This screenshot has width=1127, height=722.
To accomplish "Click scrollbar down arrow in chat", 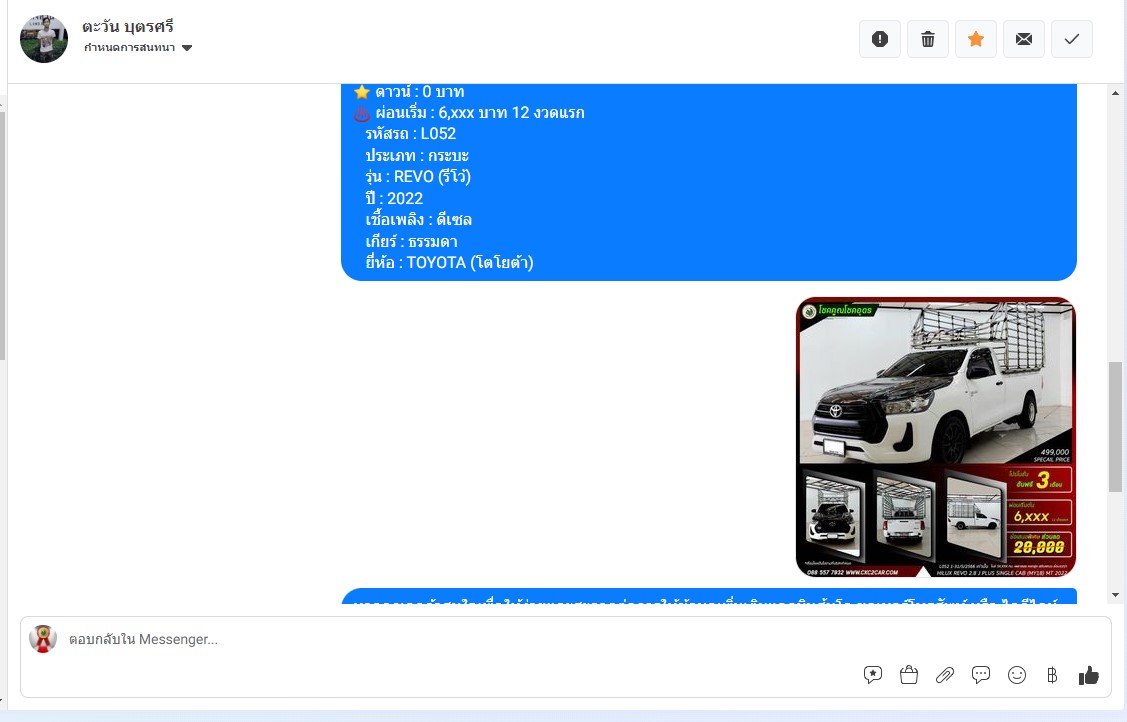I will [1116, 595].
